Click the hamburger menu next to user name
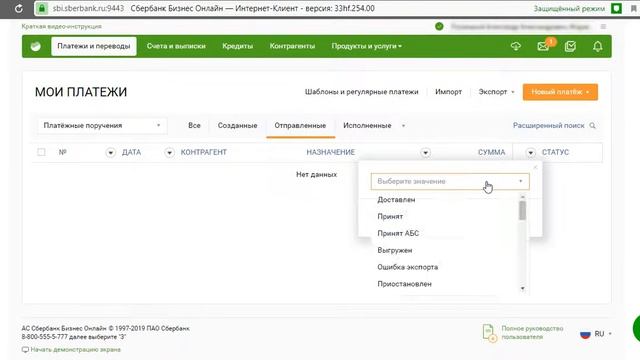 tap(603, 27)
